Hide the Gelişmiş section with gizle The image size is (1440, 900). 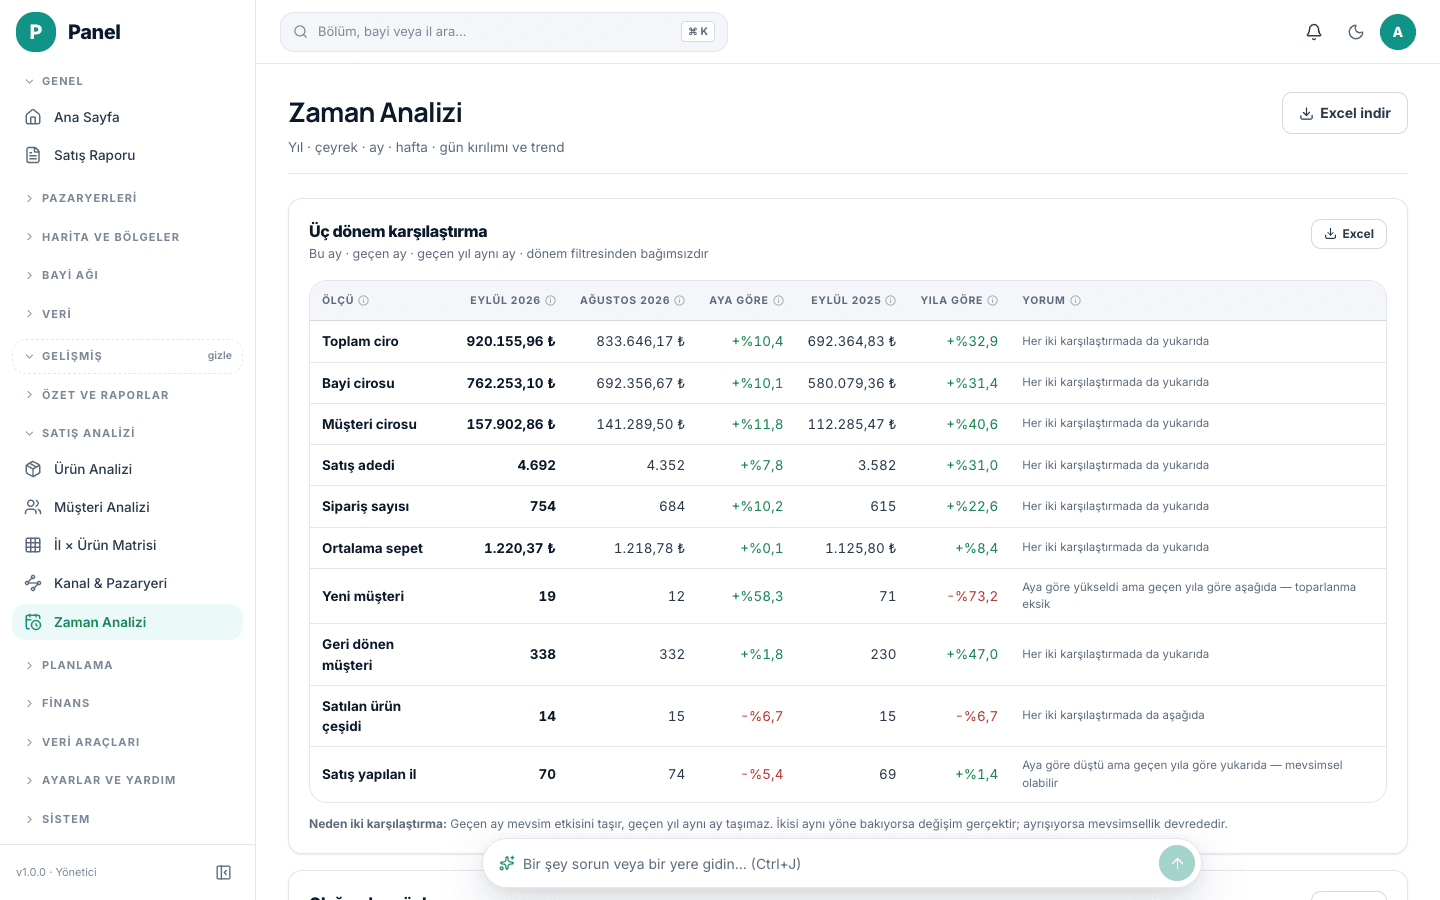pyautogui.click(x=220, y=356)
